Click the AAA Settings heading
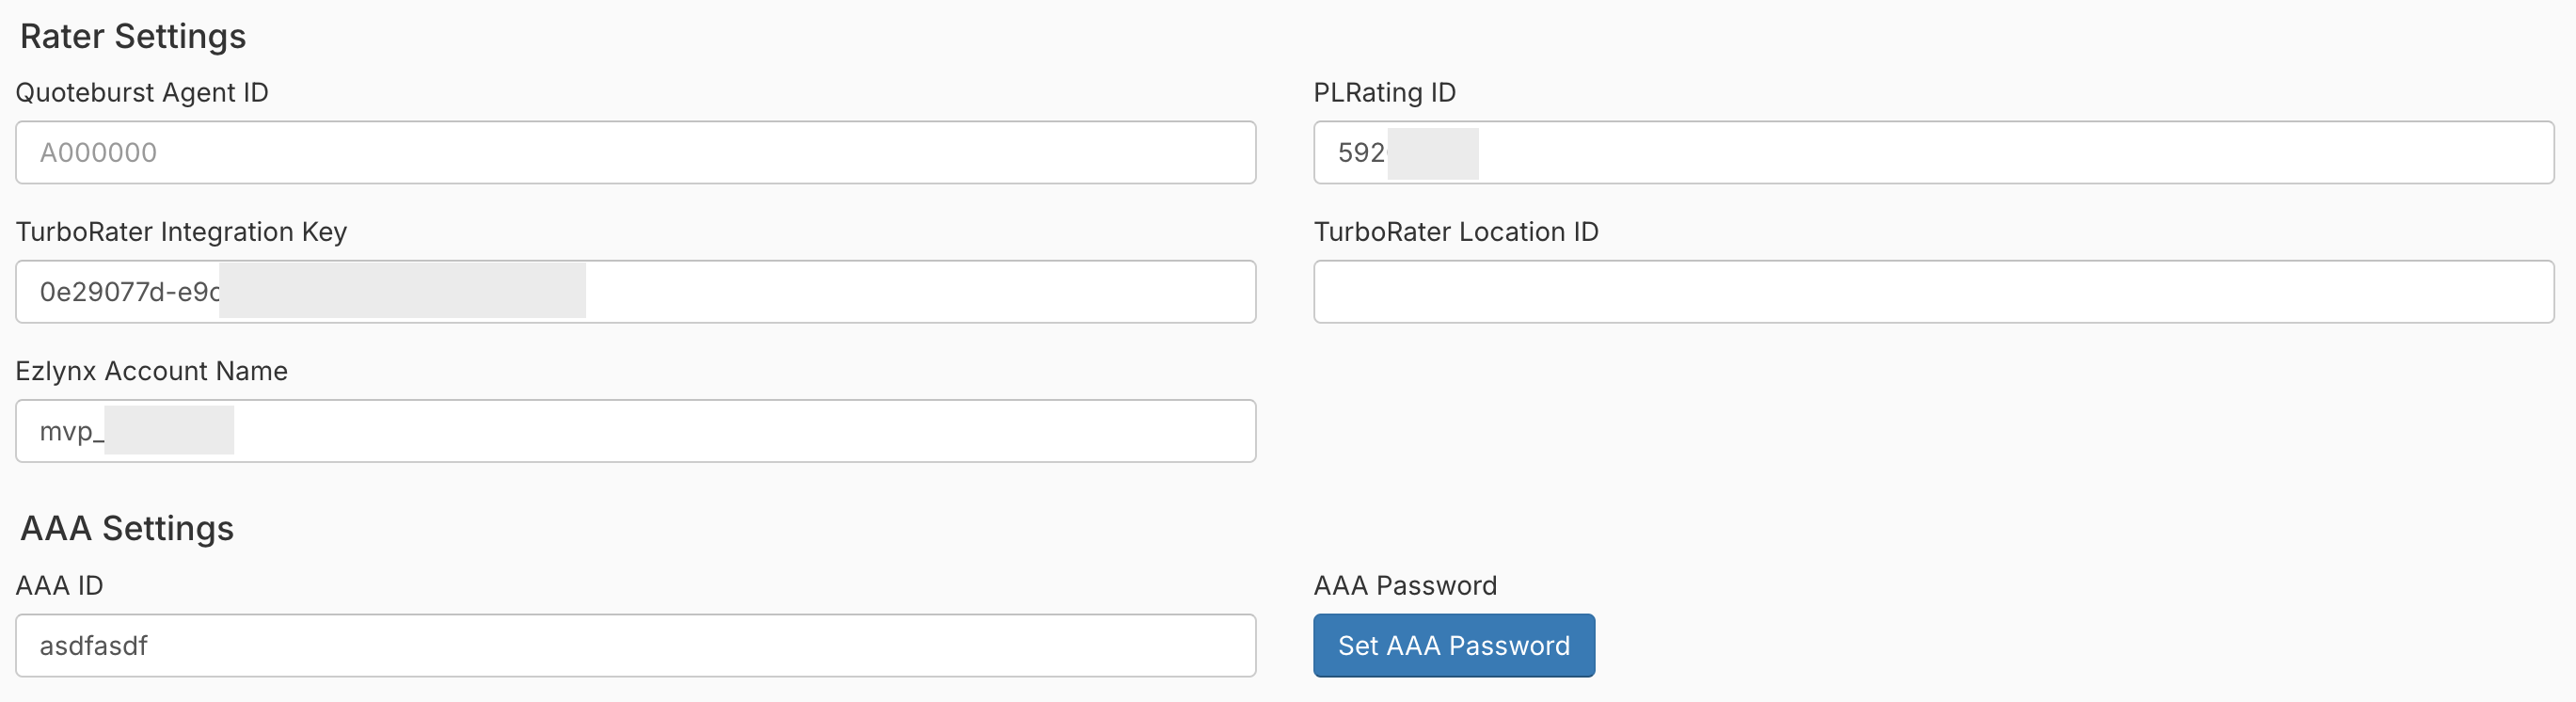Image resolution: width=2576 pixels, height=702 pixels. pyautogui.click(x=127, y=528)
